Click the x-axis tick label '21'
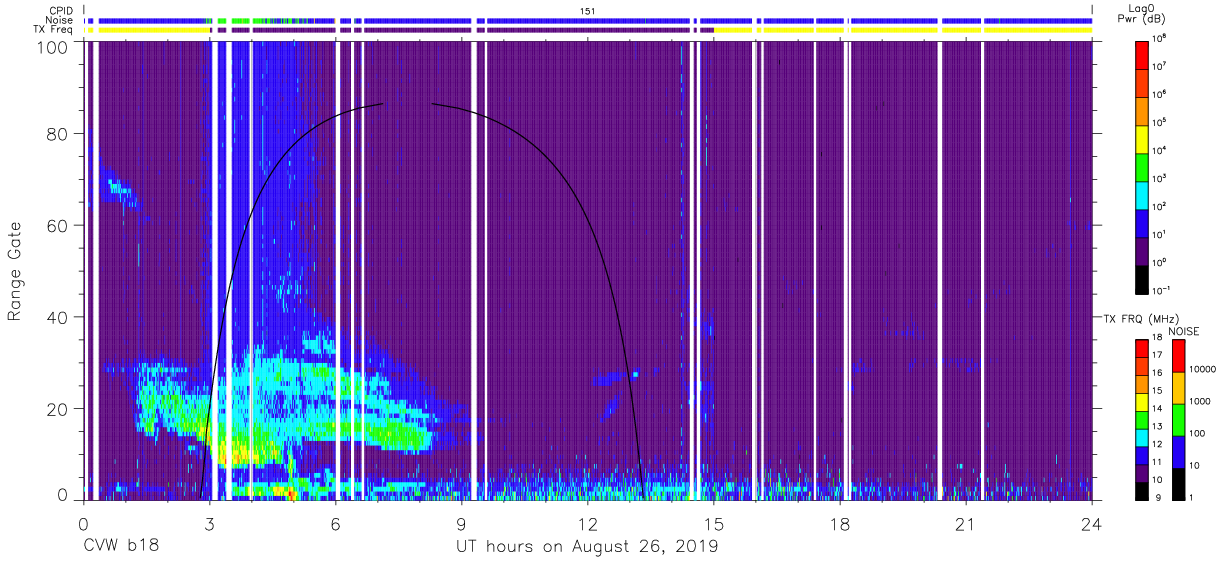This screenshot has width=1228, height=567. pyautogui.click(x=965, y=525)
